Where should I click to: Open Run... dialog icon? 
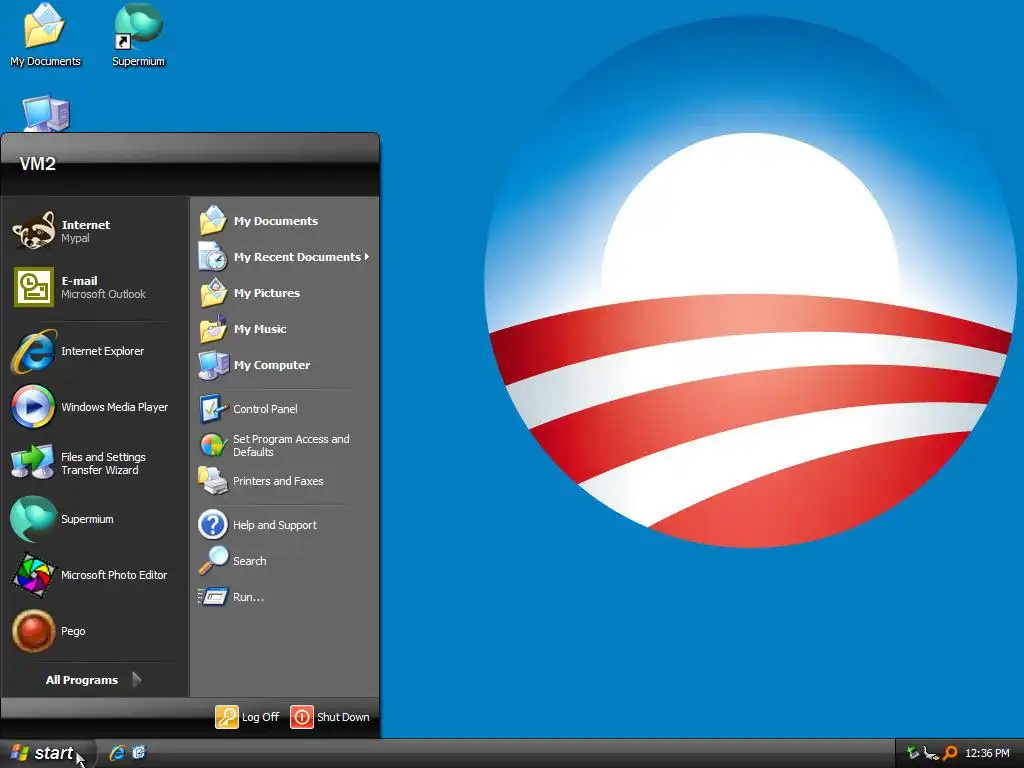pyautogui.click(x=213, y=597)
